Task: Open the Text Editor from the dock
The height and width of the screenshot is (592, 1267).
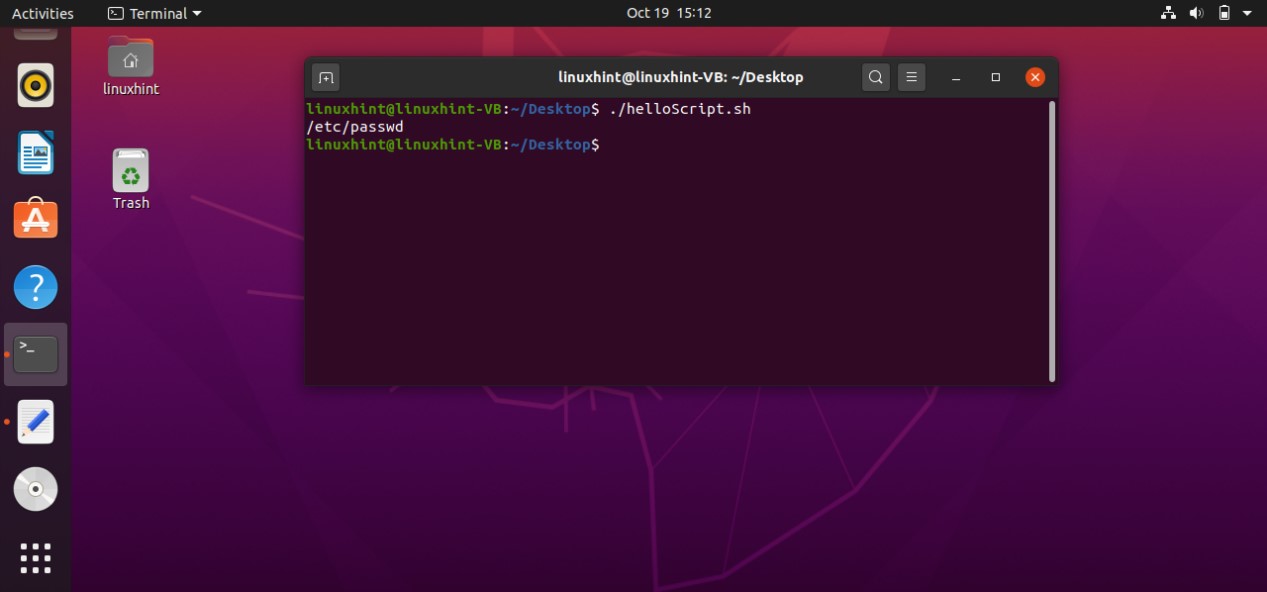Action: click(x=36, y=422)
